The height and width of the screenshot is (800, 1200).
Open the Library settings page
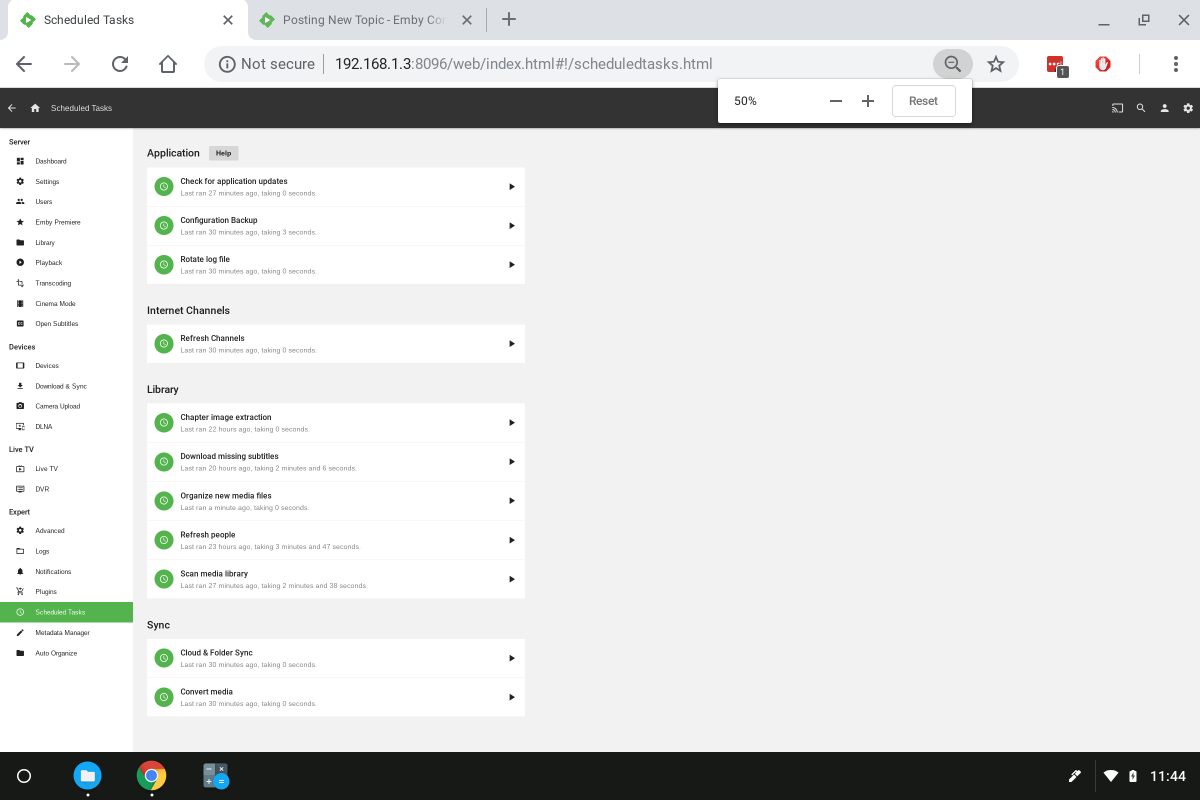pyautogui.click(x=66, y=242)
